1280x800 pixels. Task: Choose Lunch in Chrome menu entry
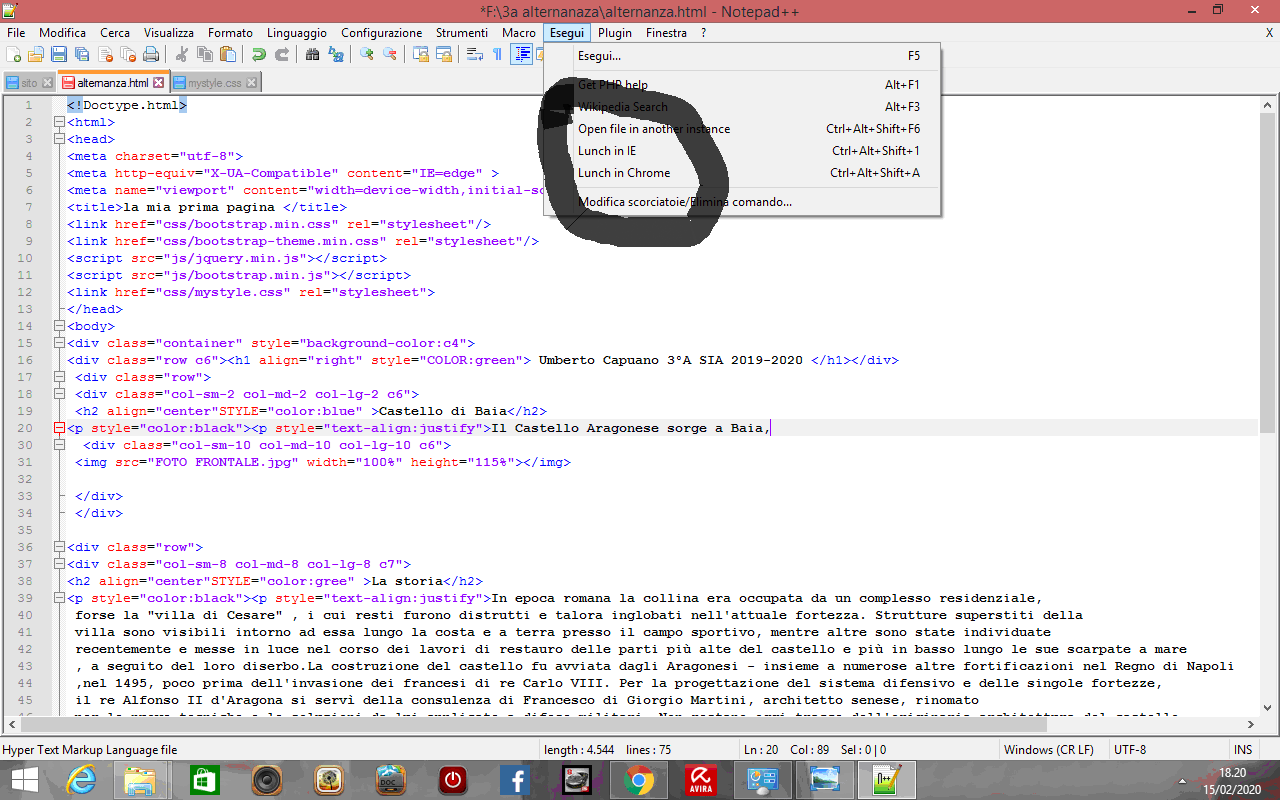coord(742,173)
